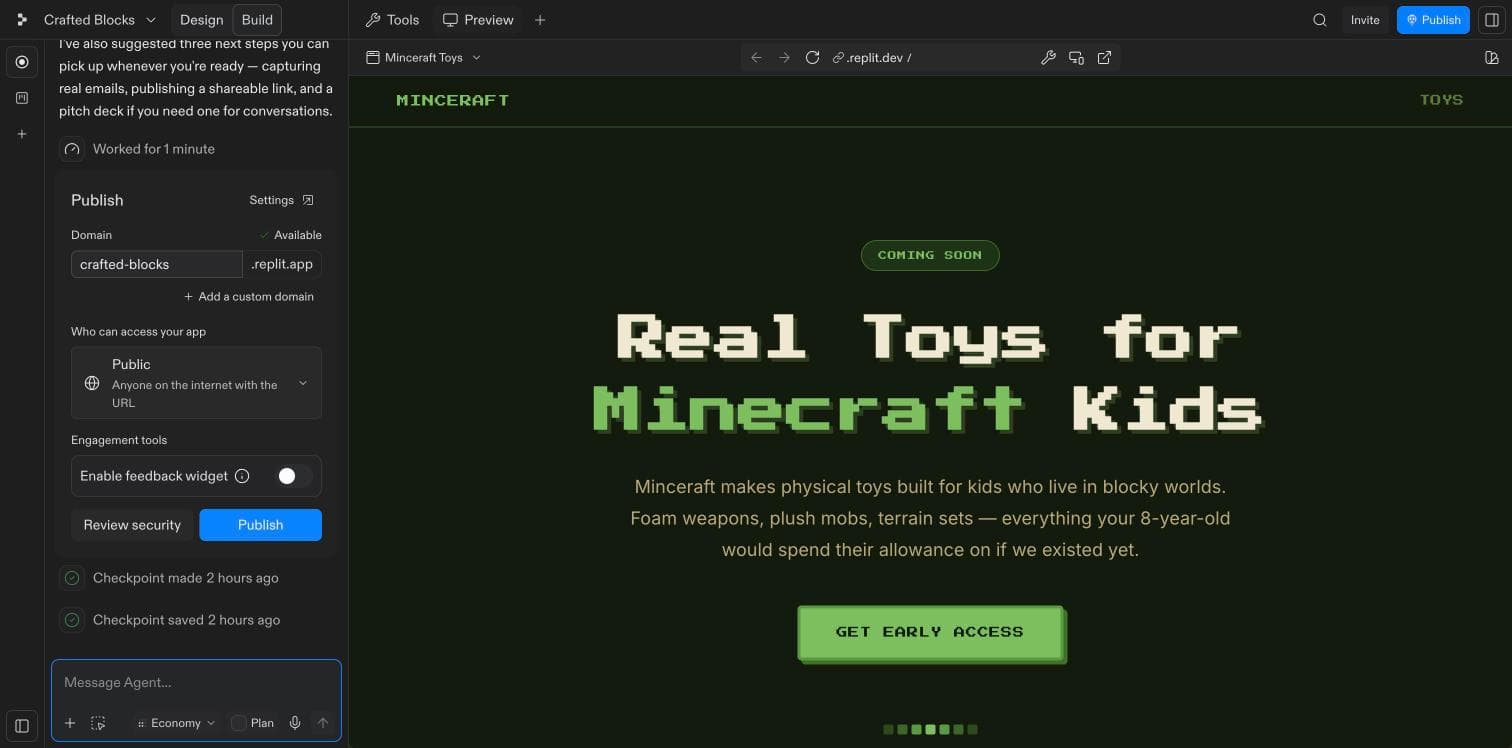
Task: Switch to the Build tab
Action: coord(257,20)
